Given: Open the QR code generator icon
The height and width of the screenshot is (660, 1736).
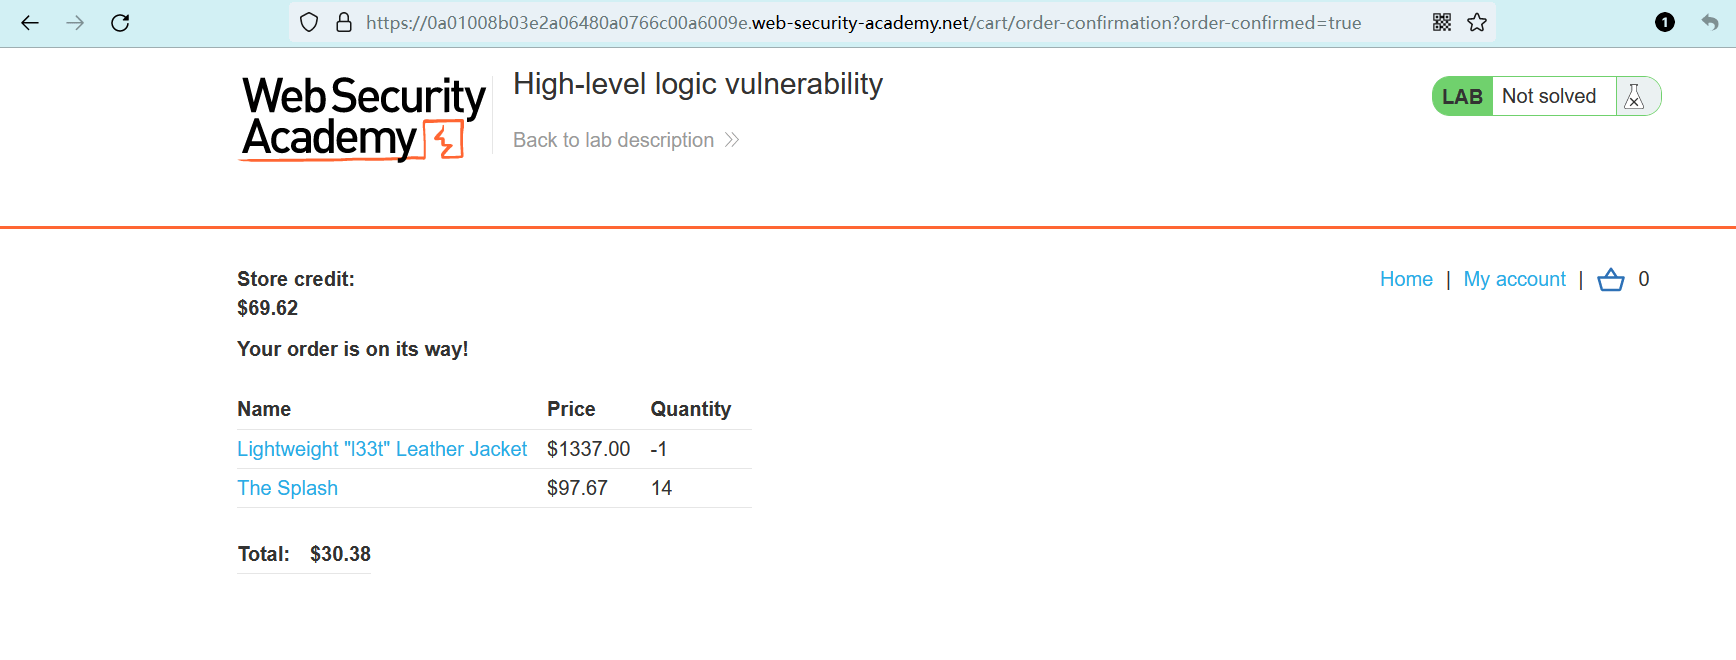Looking at the screenshot, I should 1441,23.
